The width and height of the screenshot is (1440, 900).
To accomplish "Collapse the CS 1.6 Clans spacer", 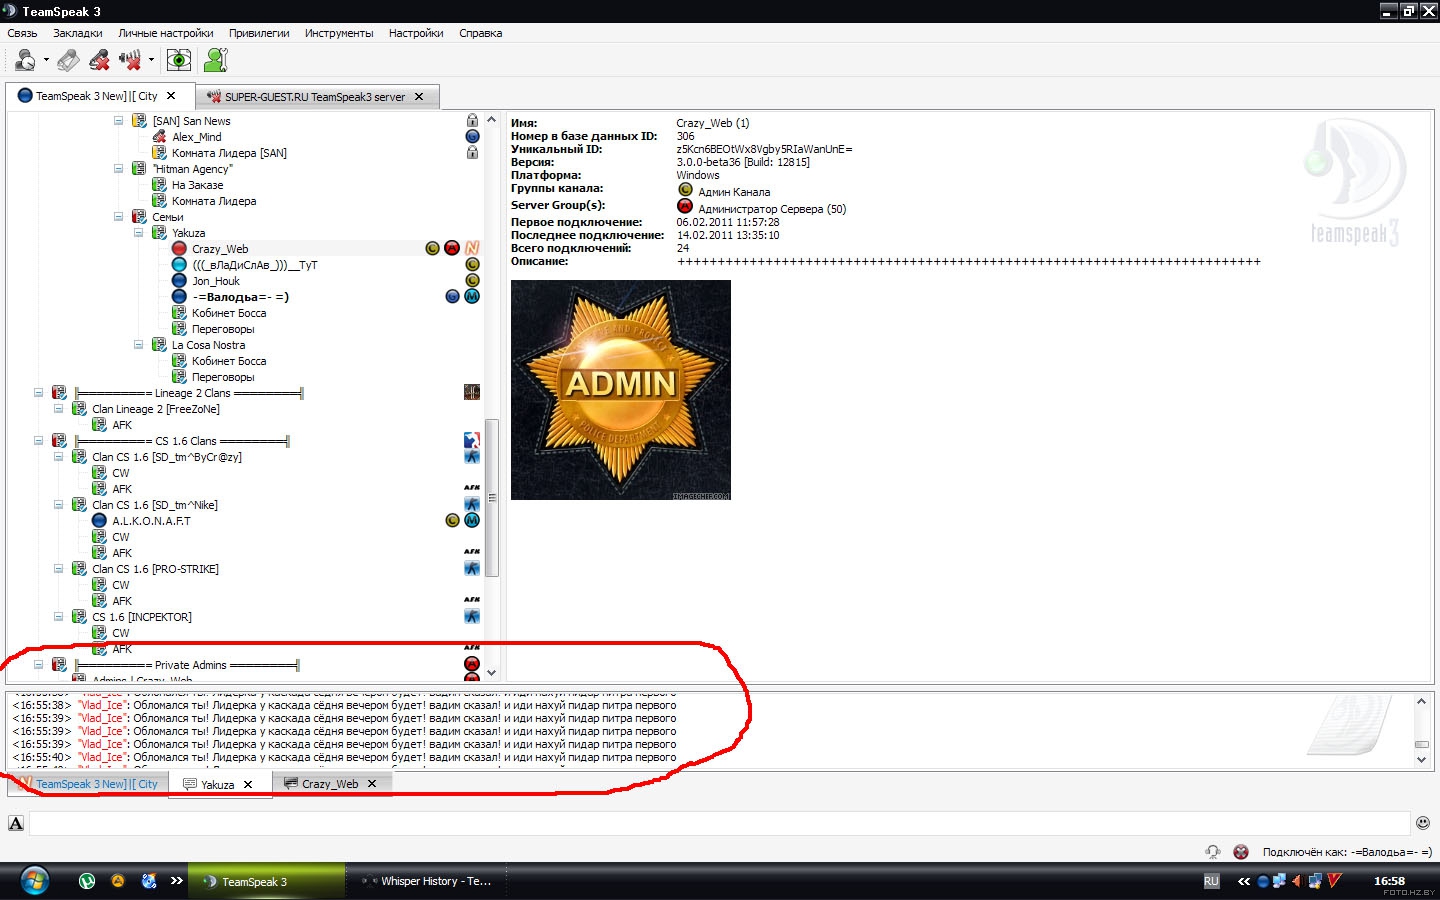I will coord(38,441).
